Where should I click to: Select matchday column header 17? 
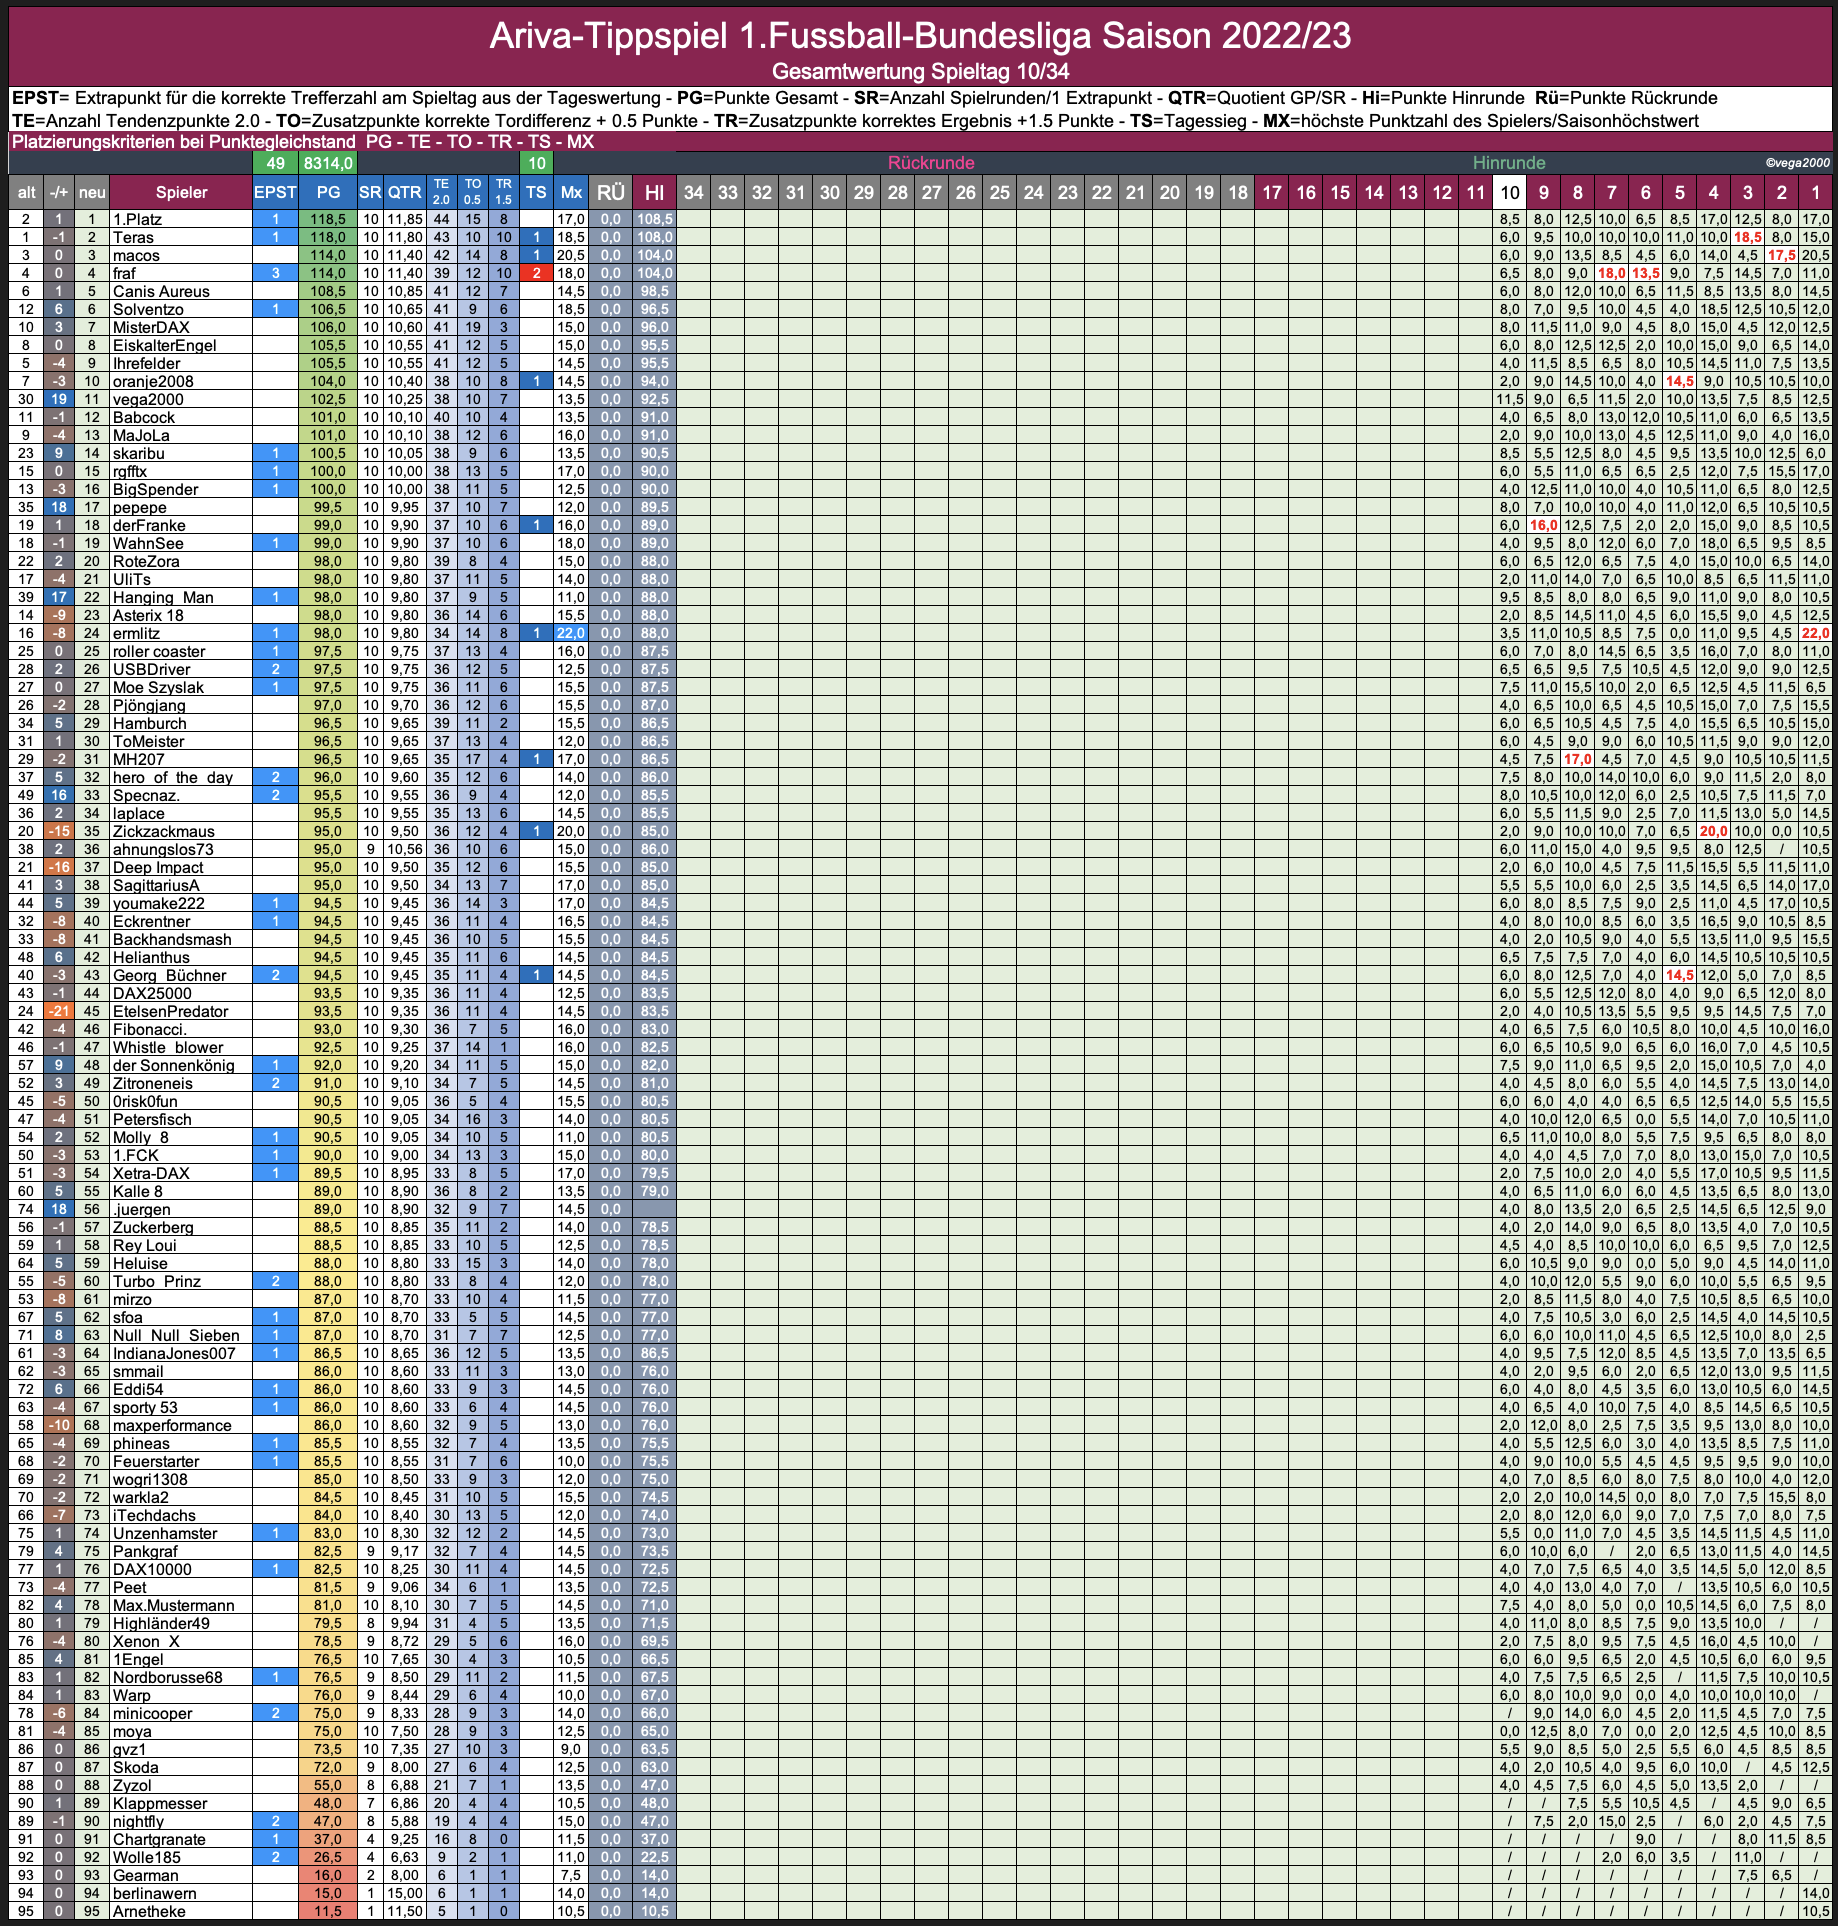click(1272, 192)
